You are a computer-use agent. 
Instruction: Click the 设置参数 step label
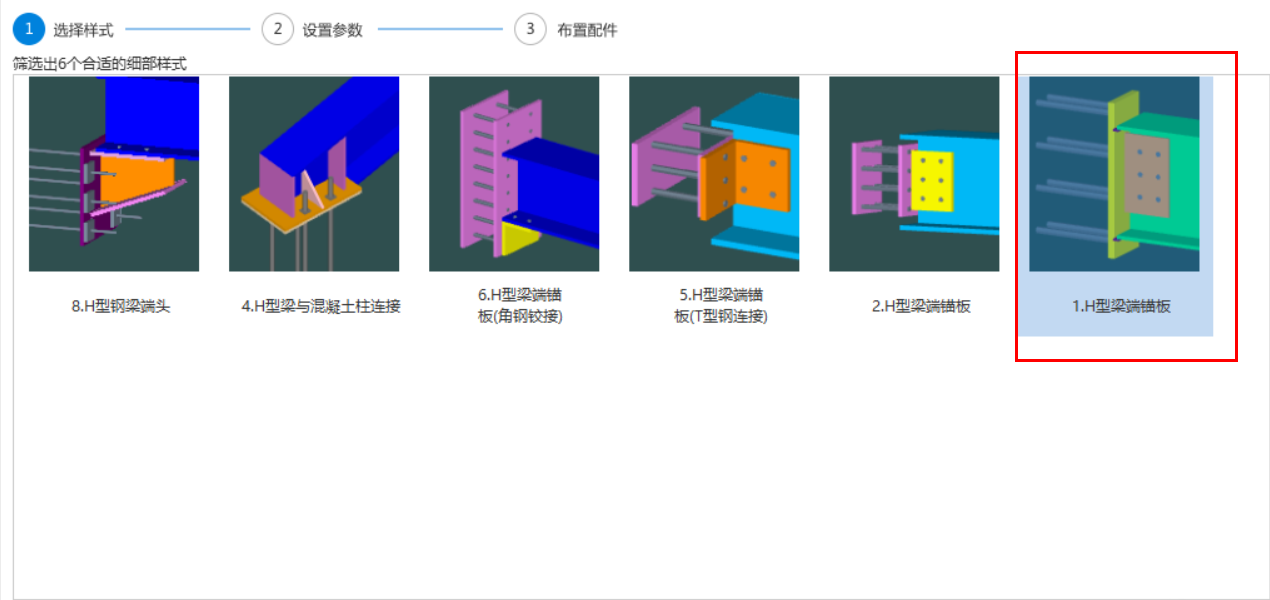333,30
